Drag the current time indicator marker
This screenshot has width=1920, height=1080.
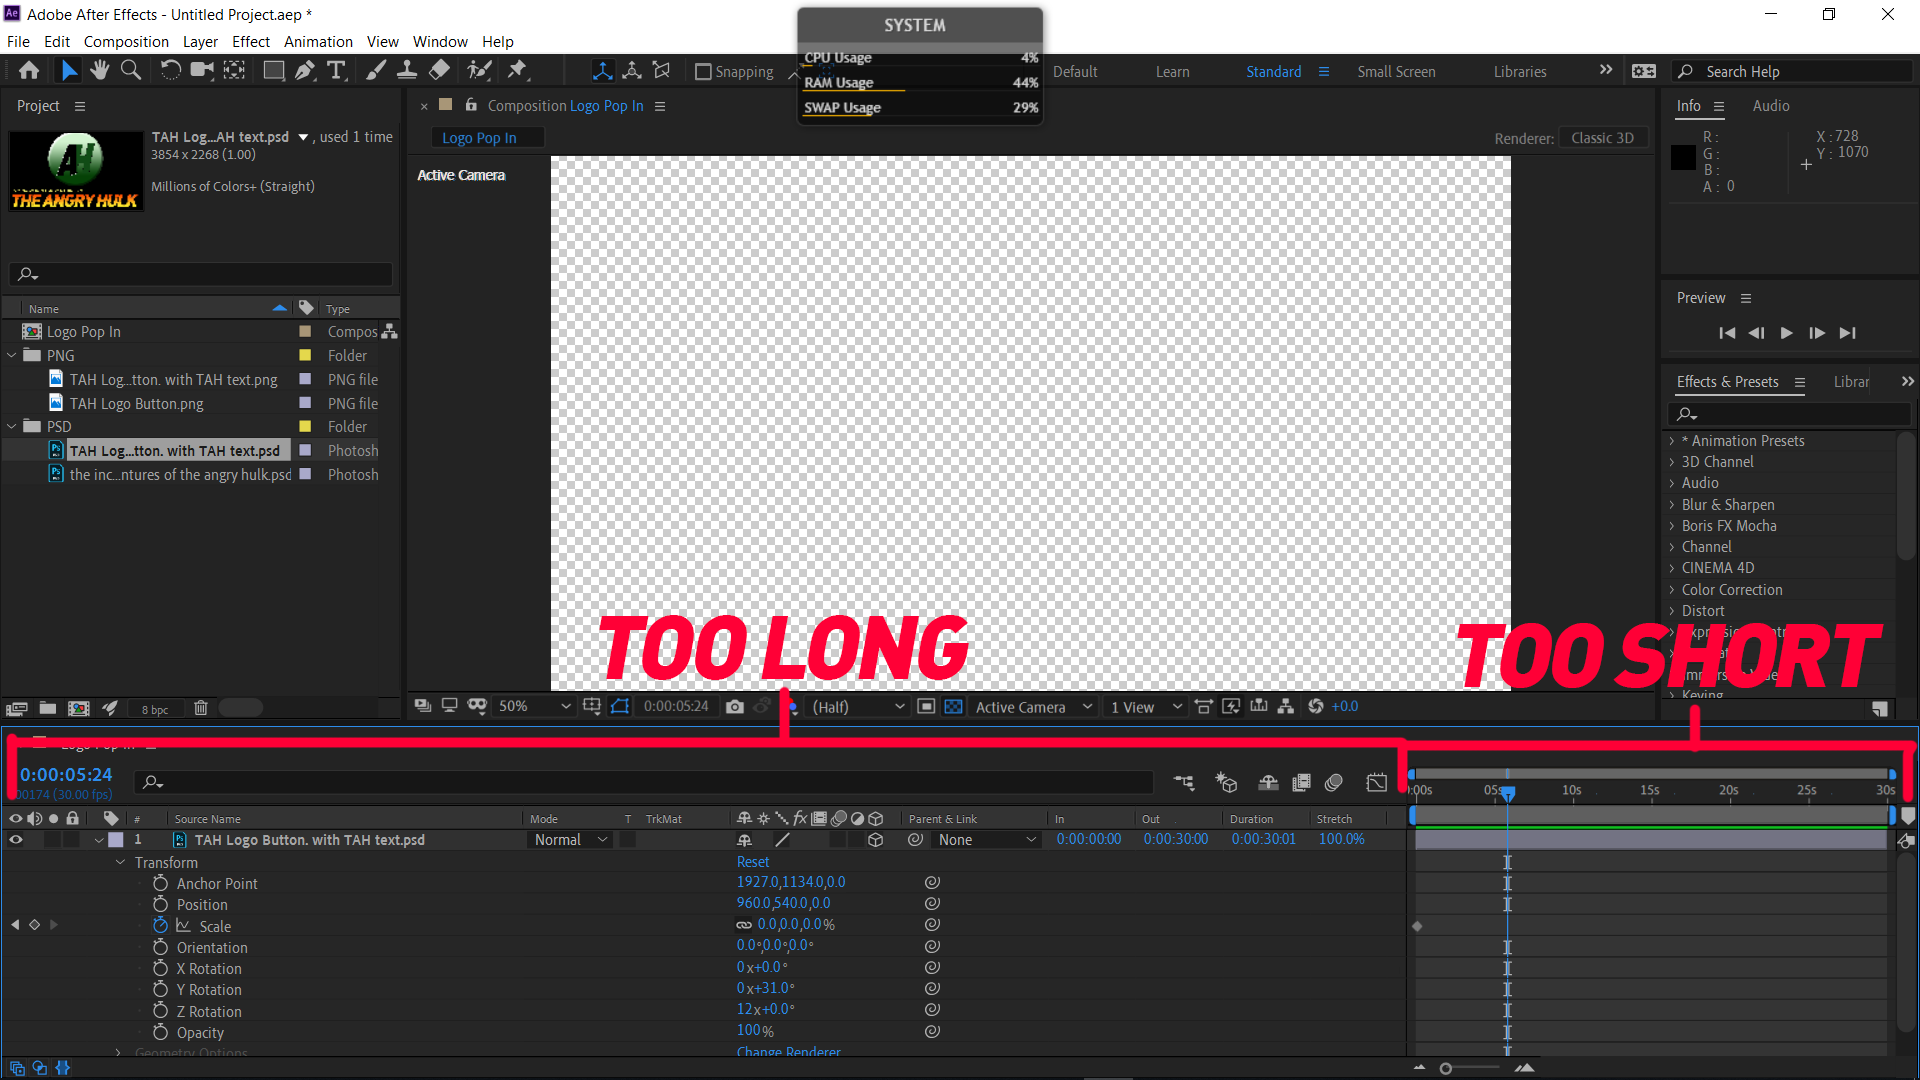pyautogui.click(x=1507, y=791)
